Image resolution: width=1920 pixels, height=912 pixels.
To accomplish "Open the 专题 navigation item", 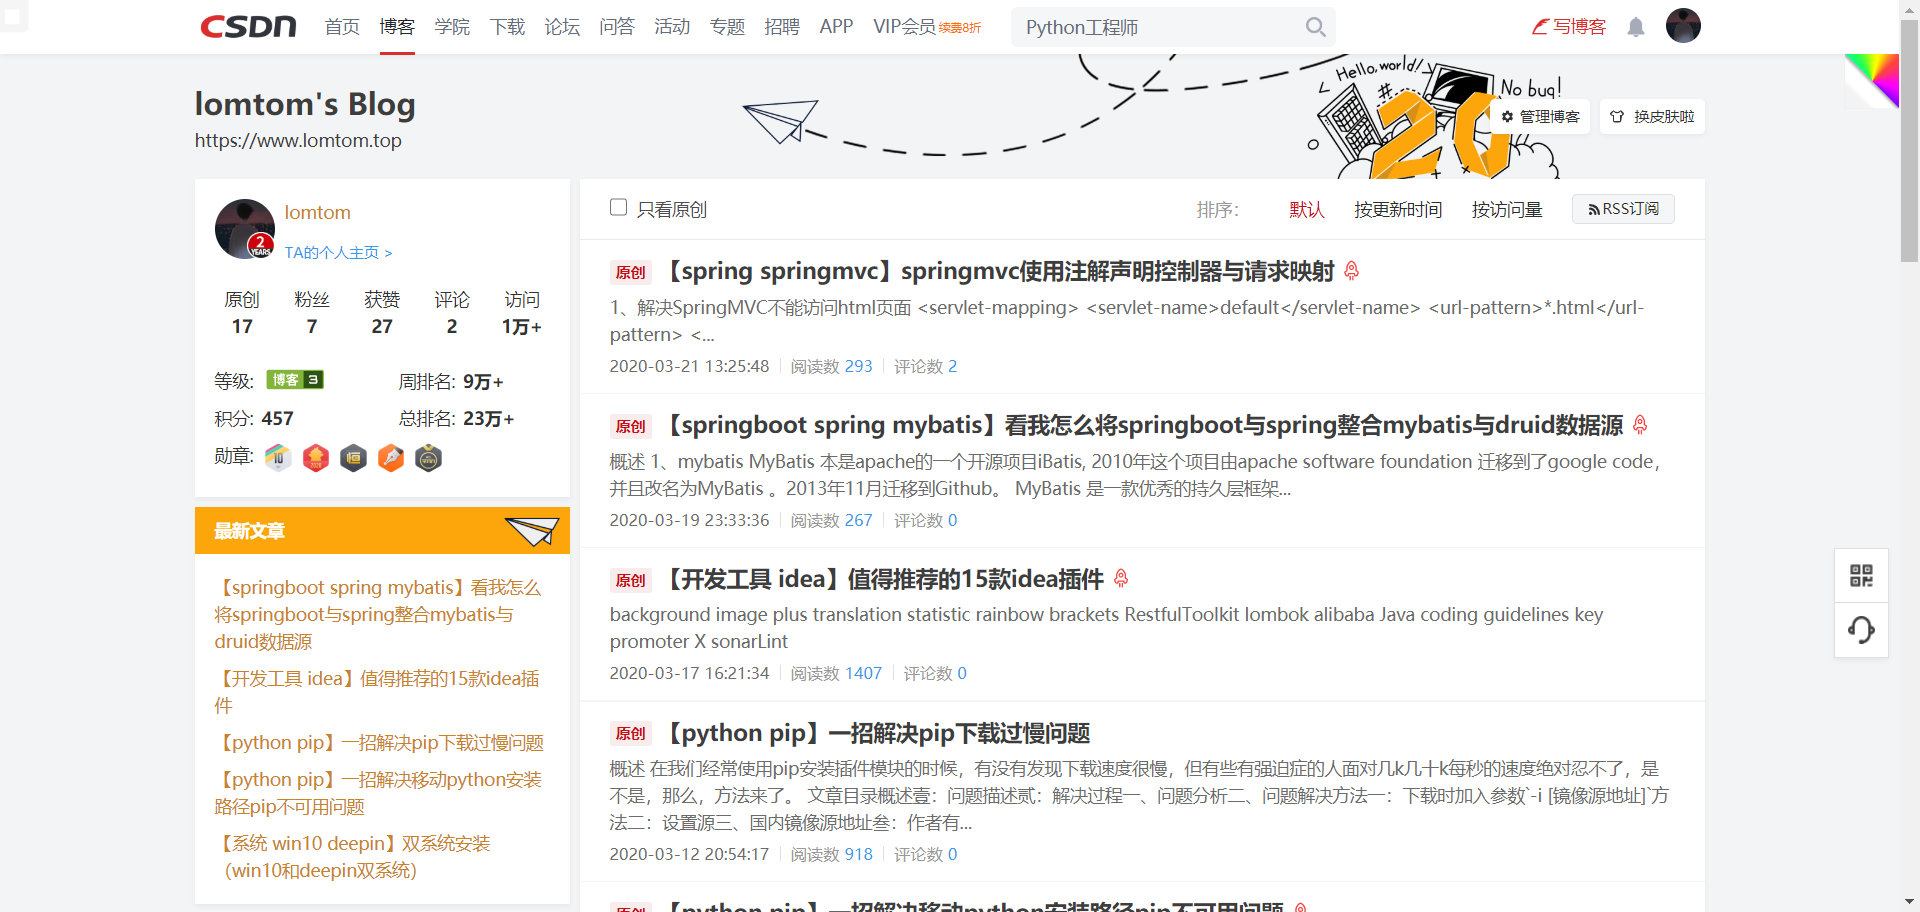I will [x=727, y=27].
